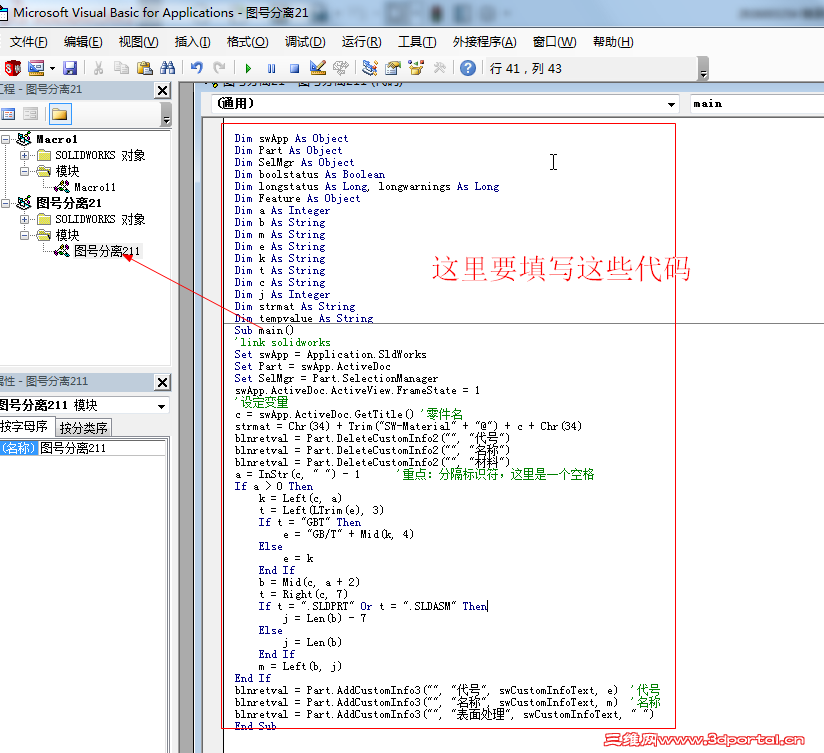This screenshot has height=753, width=824.
Task: Click the View Object icon in project panel
Action: pos(30,114)
